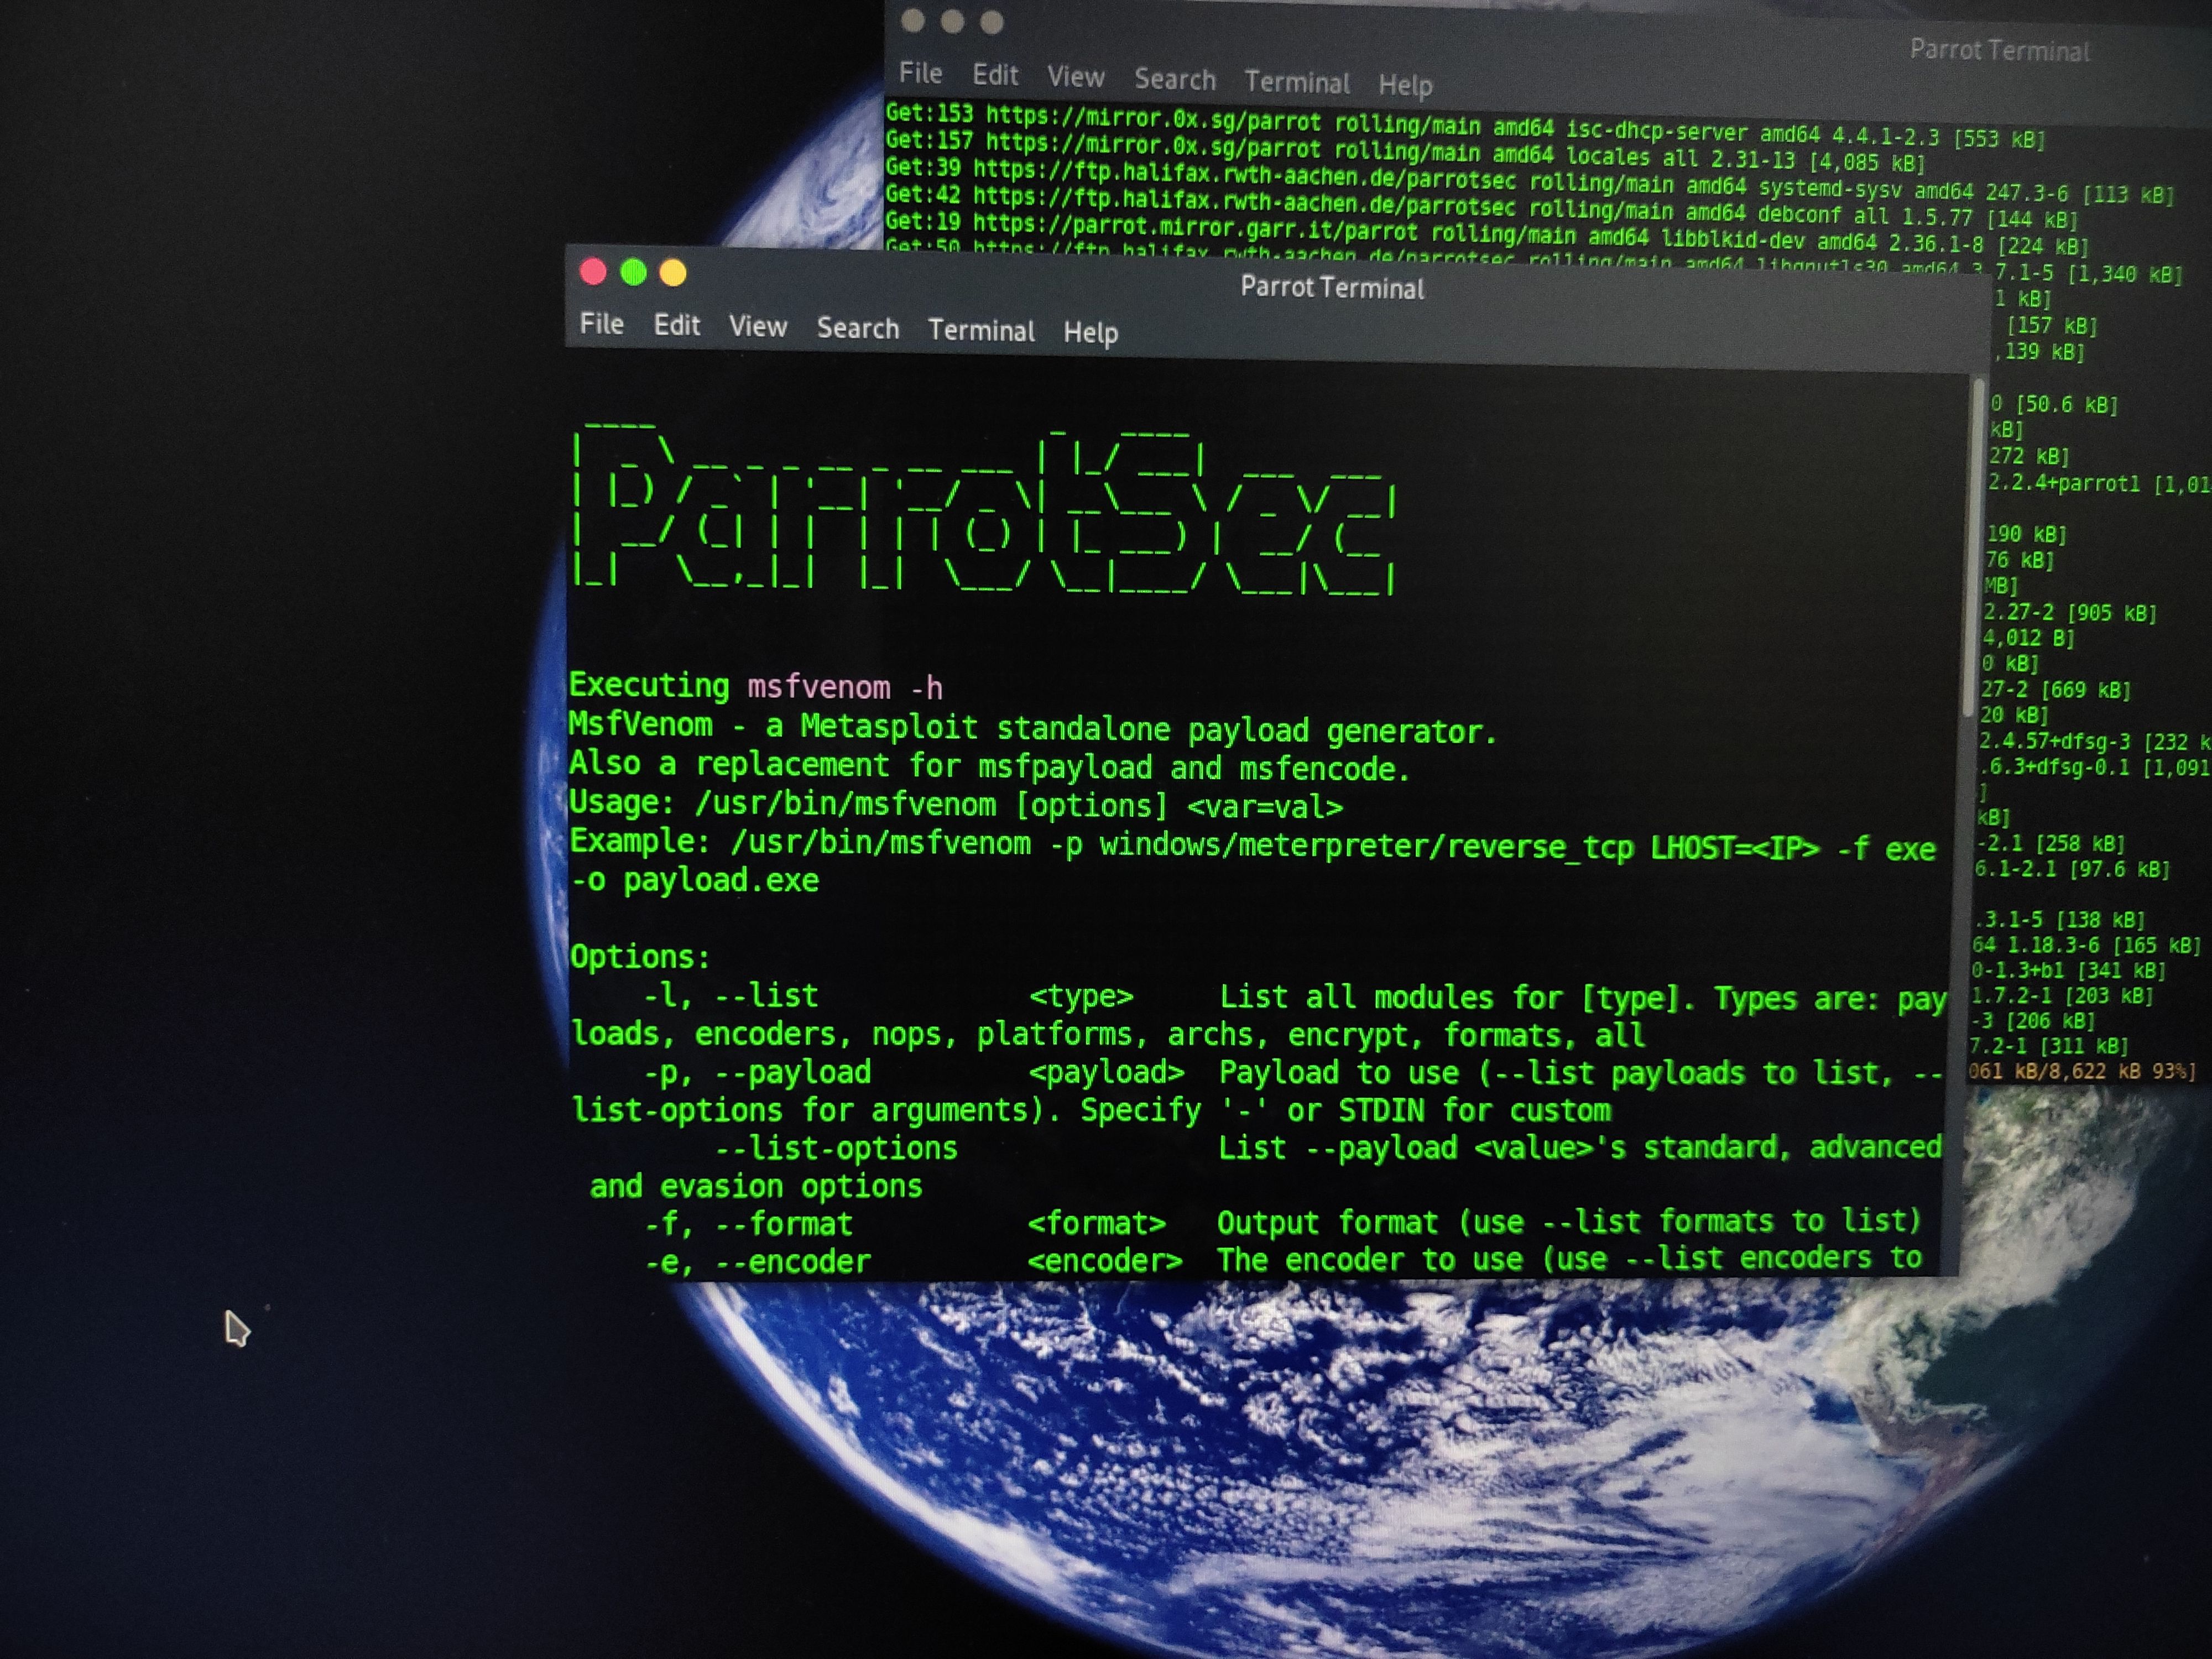Image resolution: width=2212 pixels, height=1659 pixels.
Task: Click the '<format>' argument text
Action: click(1097, 1223)
